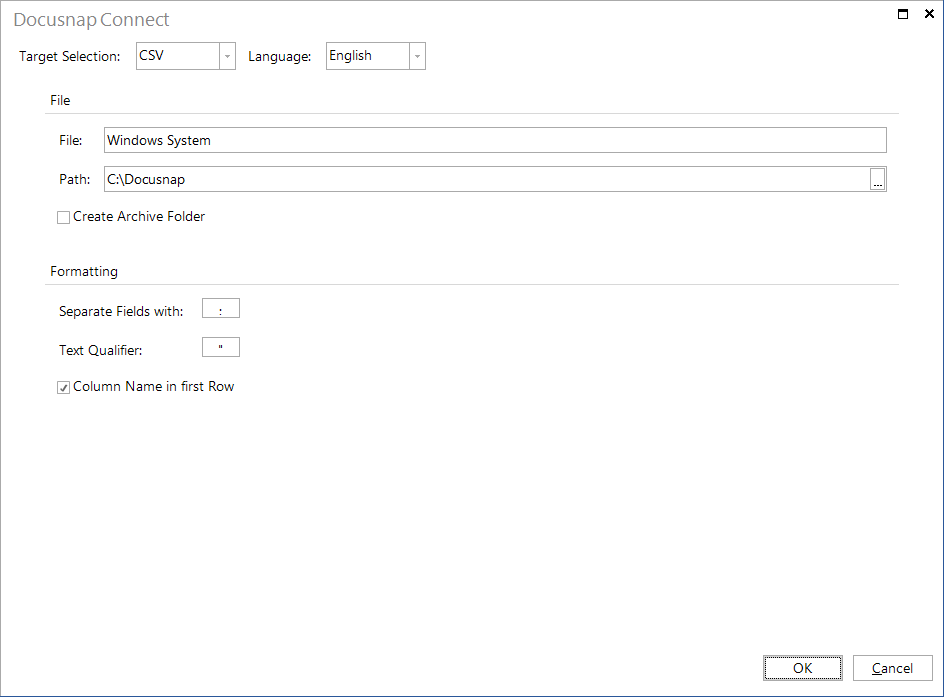The image size is (944, 697).
Task: Maximize the Docusnap Connect window
Action: 902,14
